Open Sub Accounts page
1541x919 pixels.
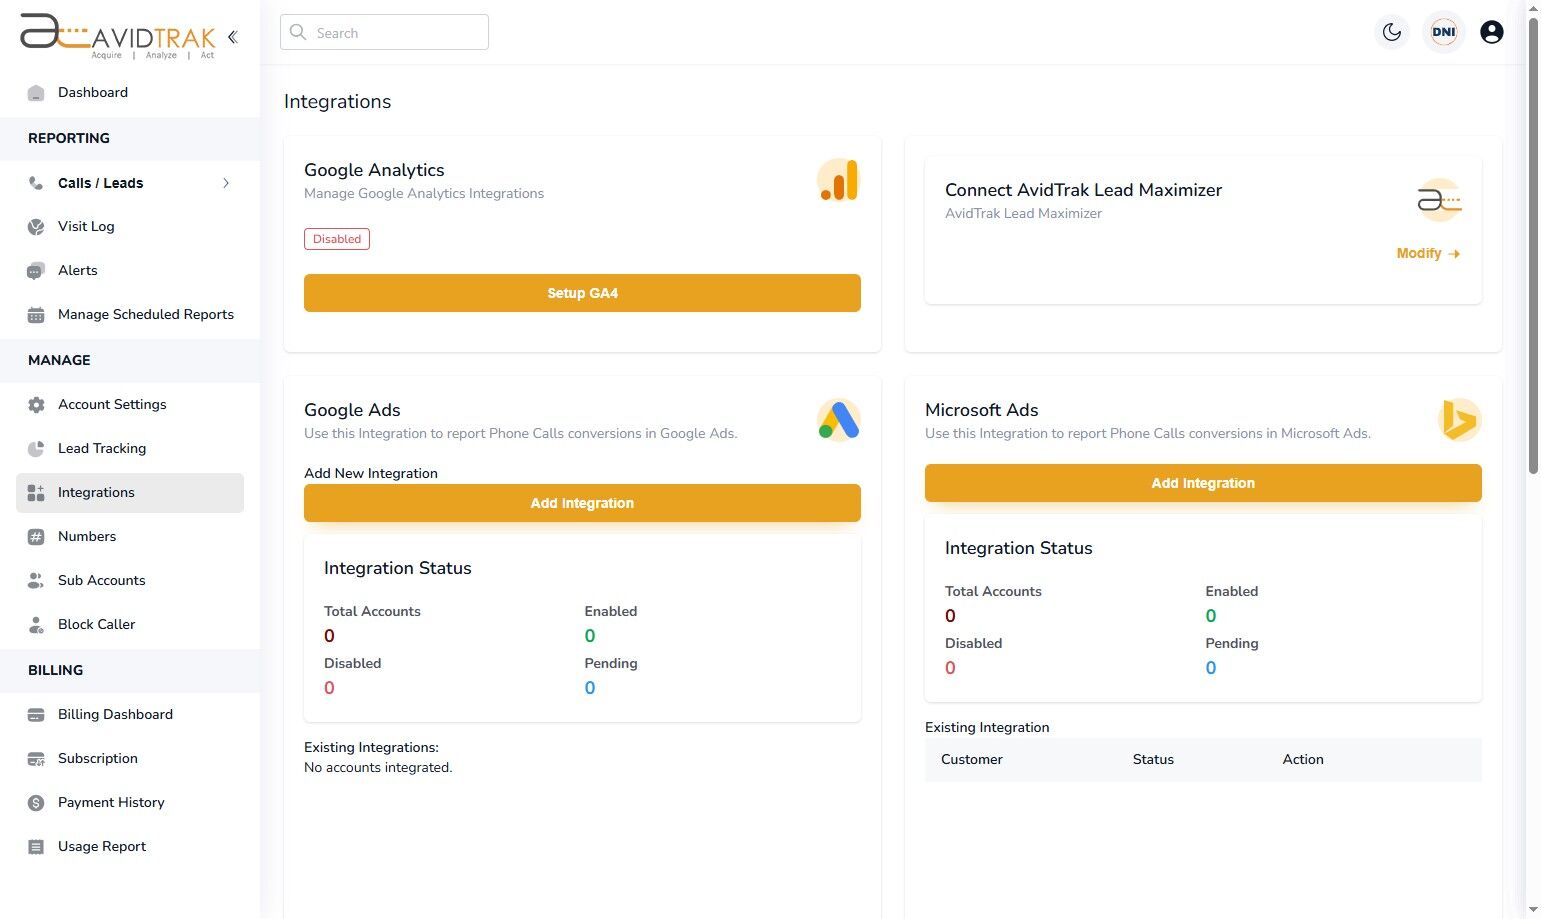tap(101, 581)
